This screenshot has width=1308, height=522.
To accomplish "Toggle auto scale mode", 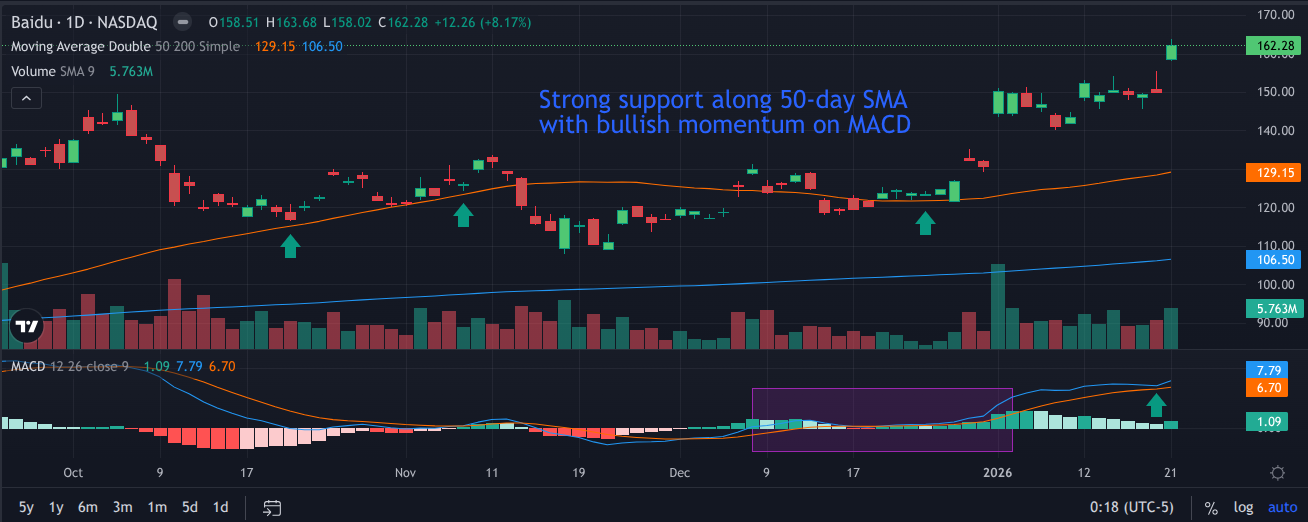I will [1281, 507].
